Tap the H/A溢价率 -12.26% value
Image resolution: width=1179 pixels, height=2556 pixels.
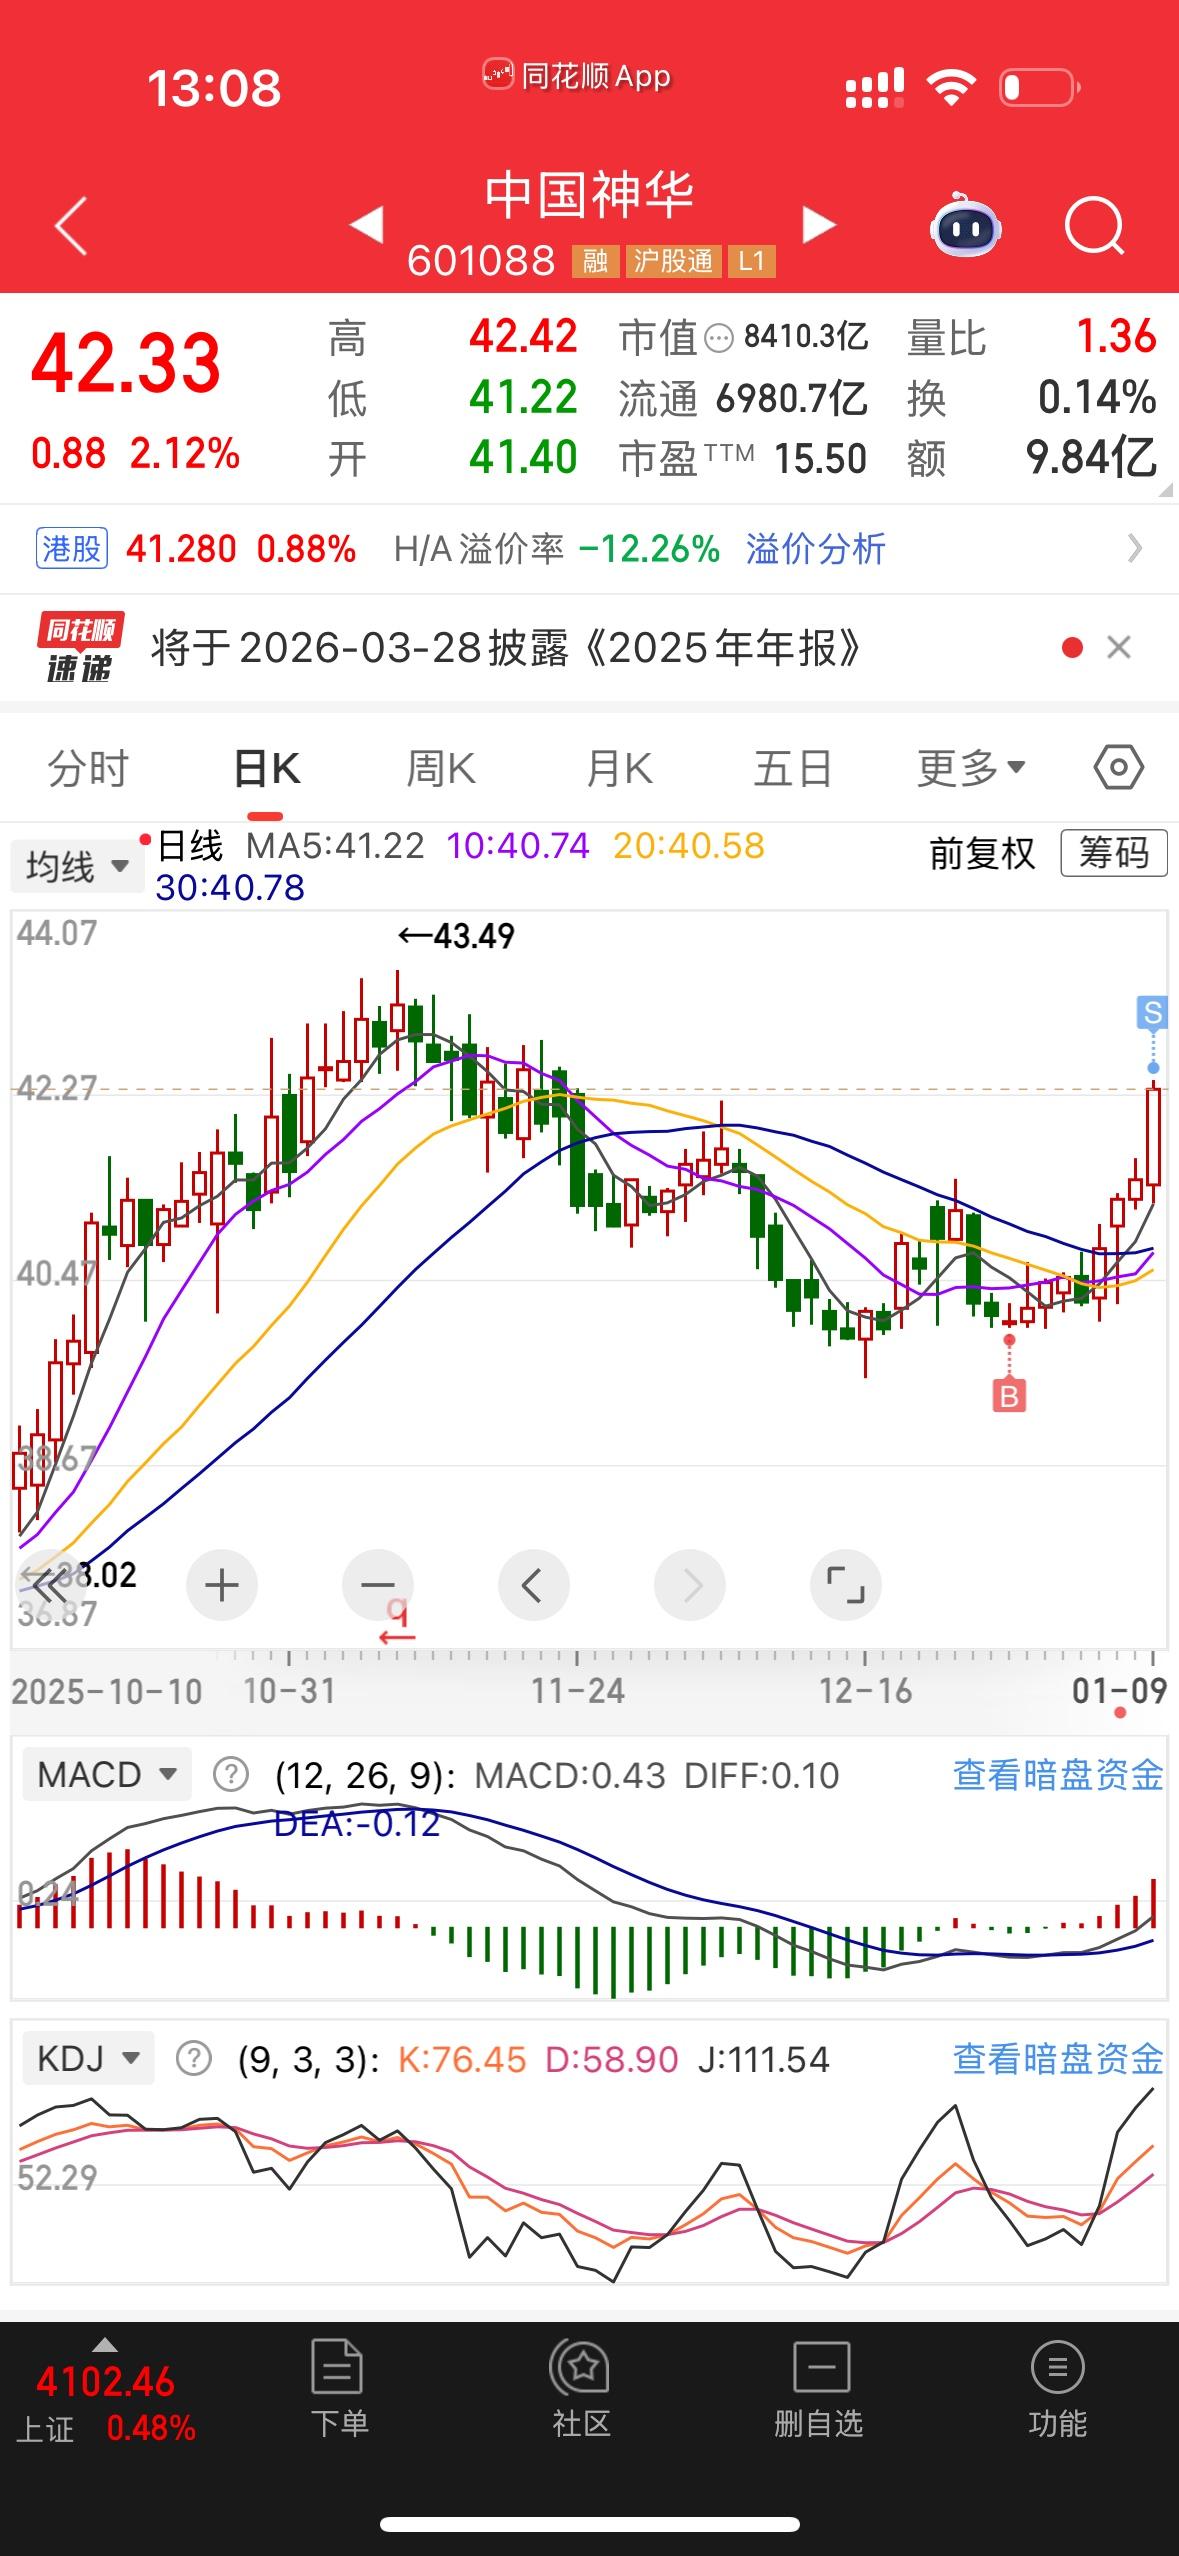pos(557,549)
